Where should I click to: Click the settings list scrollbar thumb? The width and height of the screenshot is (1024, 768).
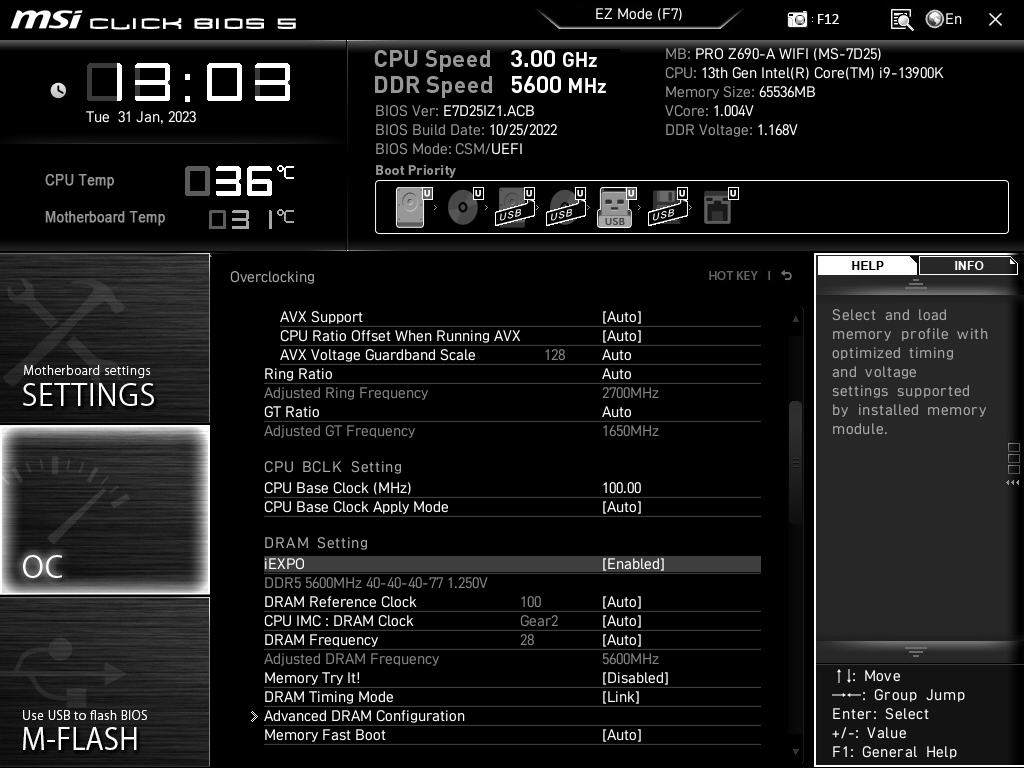pyautogui.click(x=795, y=462)
